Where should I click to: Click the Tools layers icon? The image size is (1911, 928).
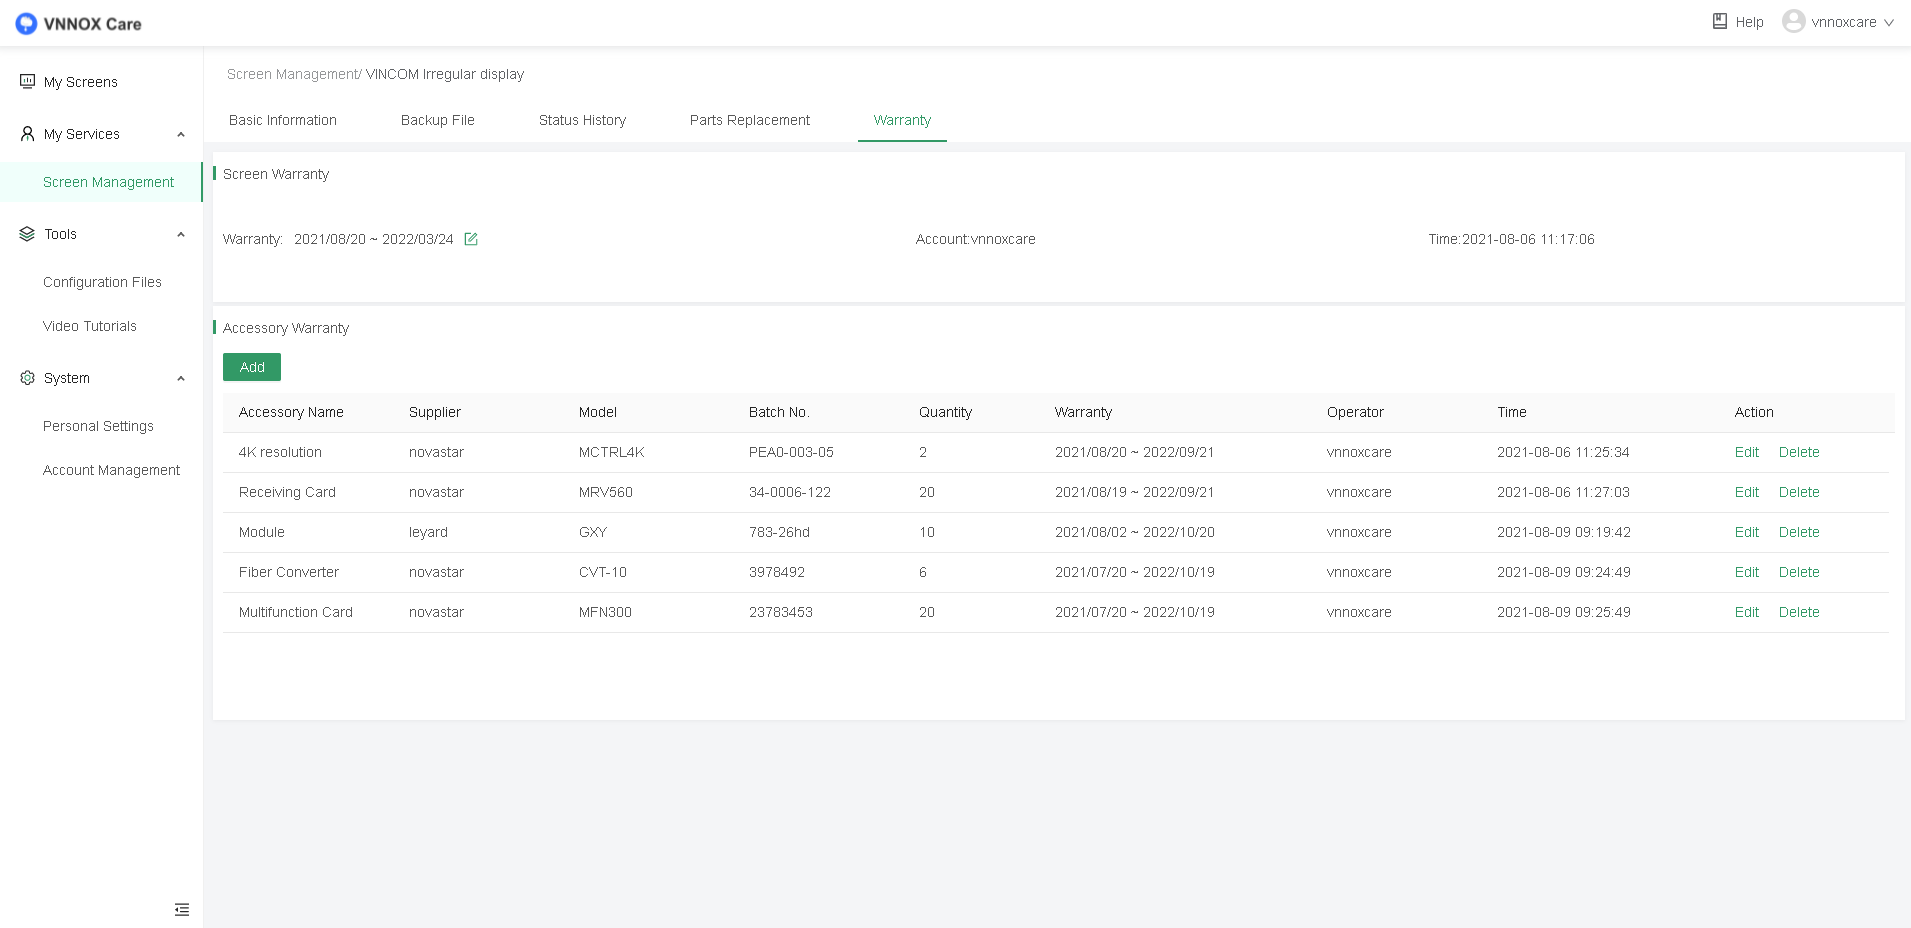click(x=27, y=234)
